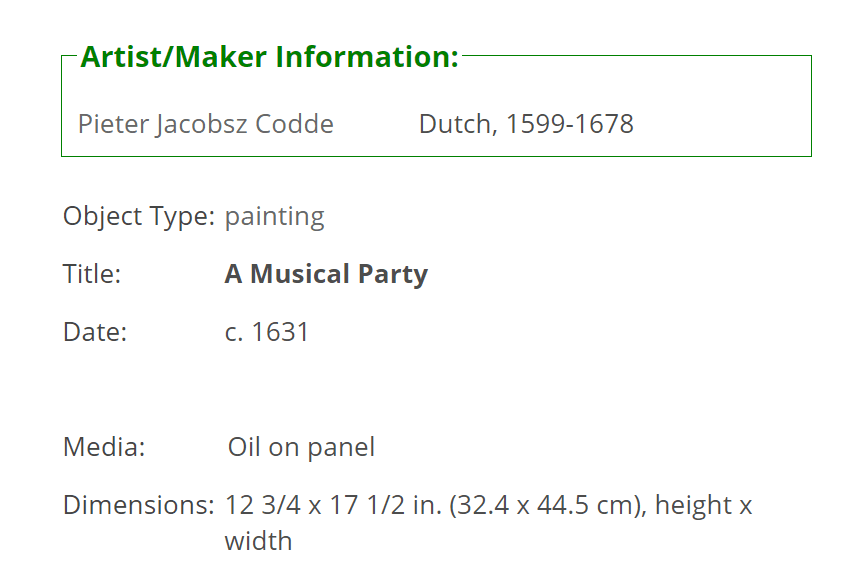Image resolution: width=861 pixels, height=573 pixels.
Task: Click the word Party in the title
Action: tap(393, 274)
